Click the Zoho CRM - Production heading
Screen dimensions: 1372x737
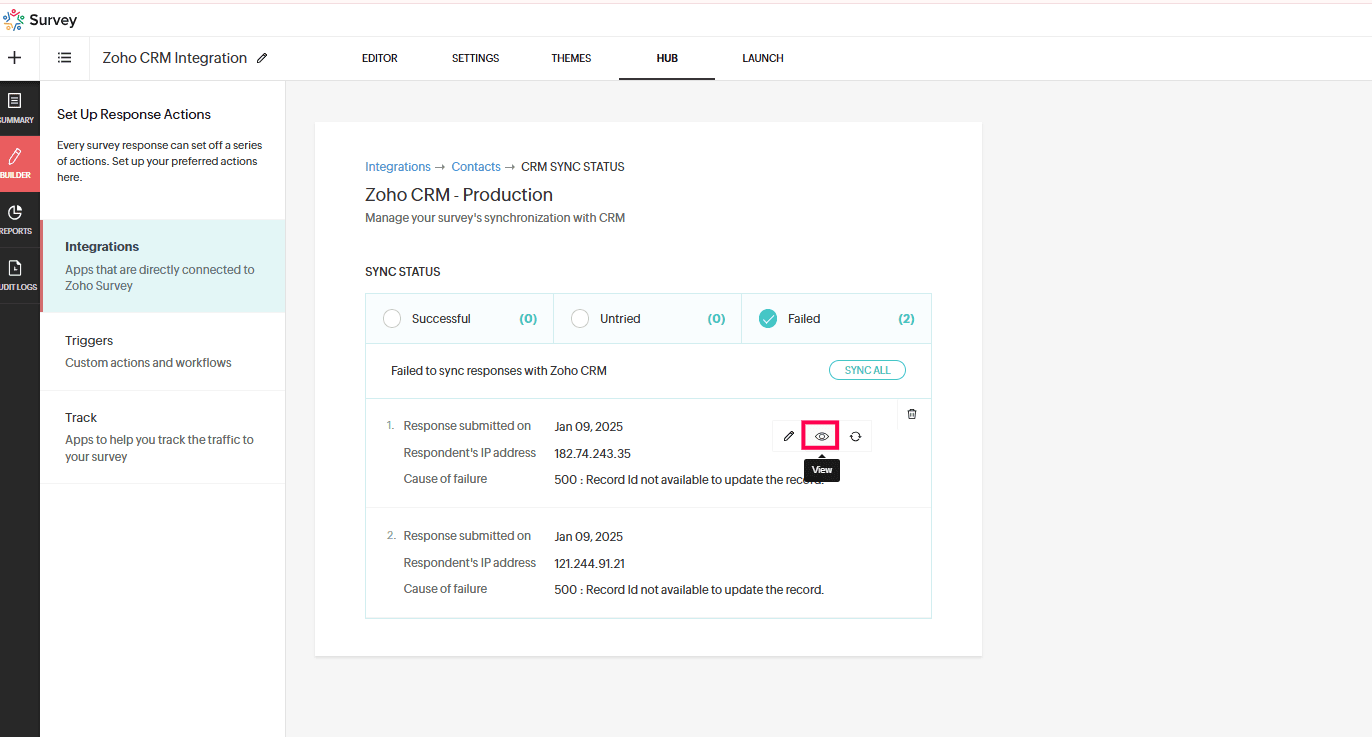click(459, 195)
